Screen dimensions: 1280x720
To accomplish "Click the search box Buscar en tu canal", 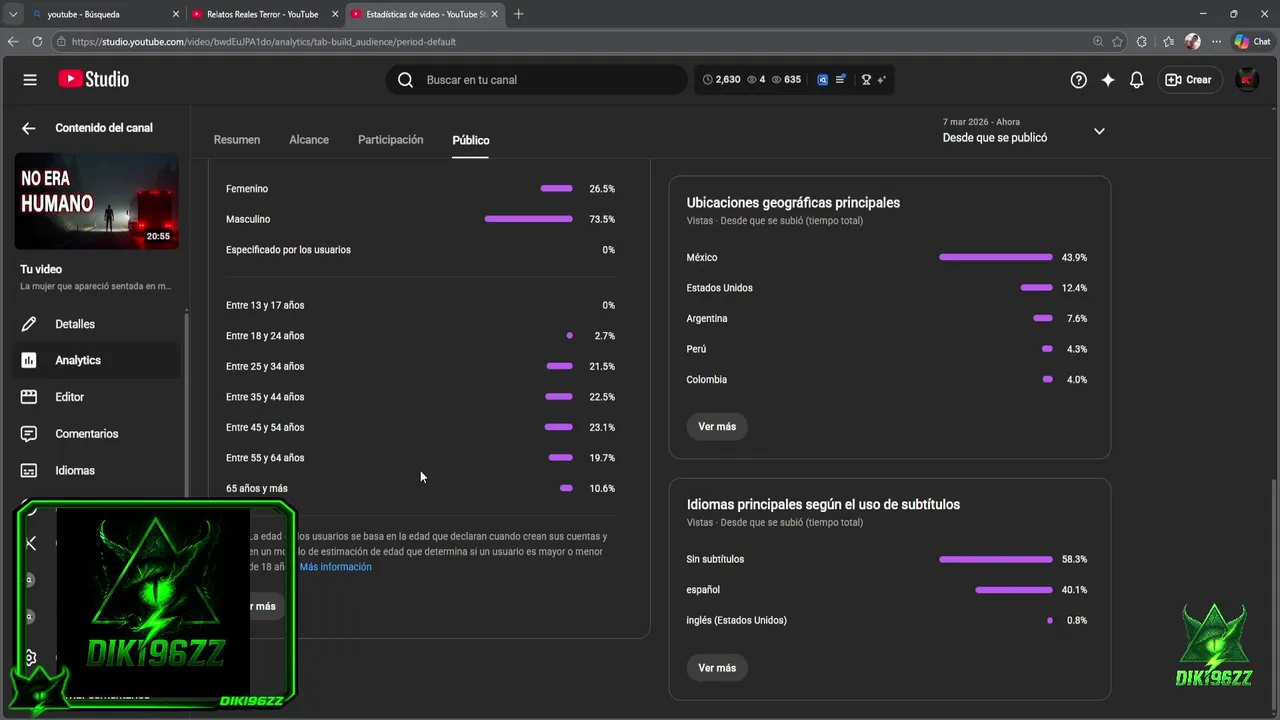I will (x=537, y=80).
